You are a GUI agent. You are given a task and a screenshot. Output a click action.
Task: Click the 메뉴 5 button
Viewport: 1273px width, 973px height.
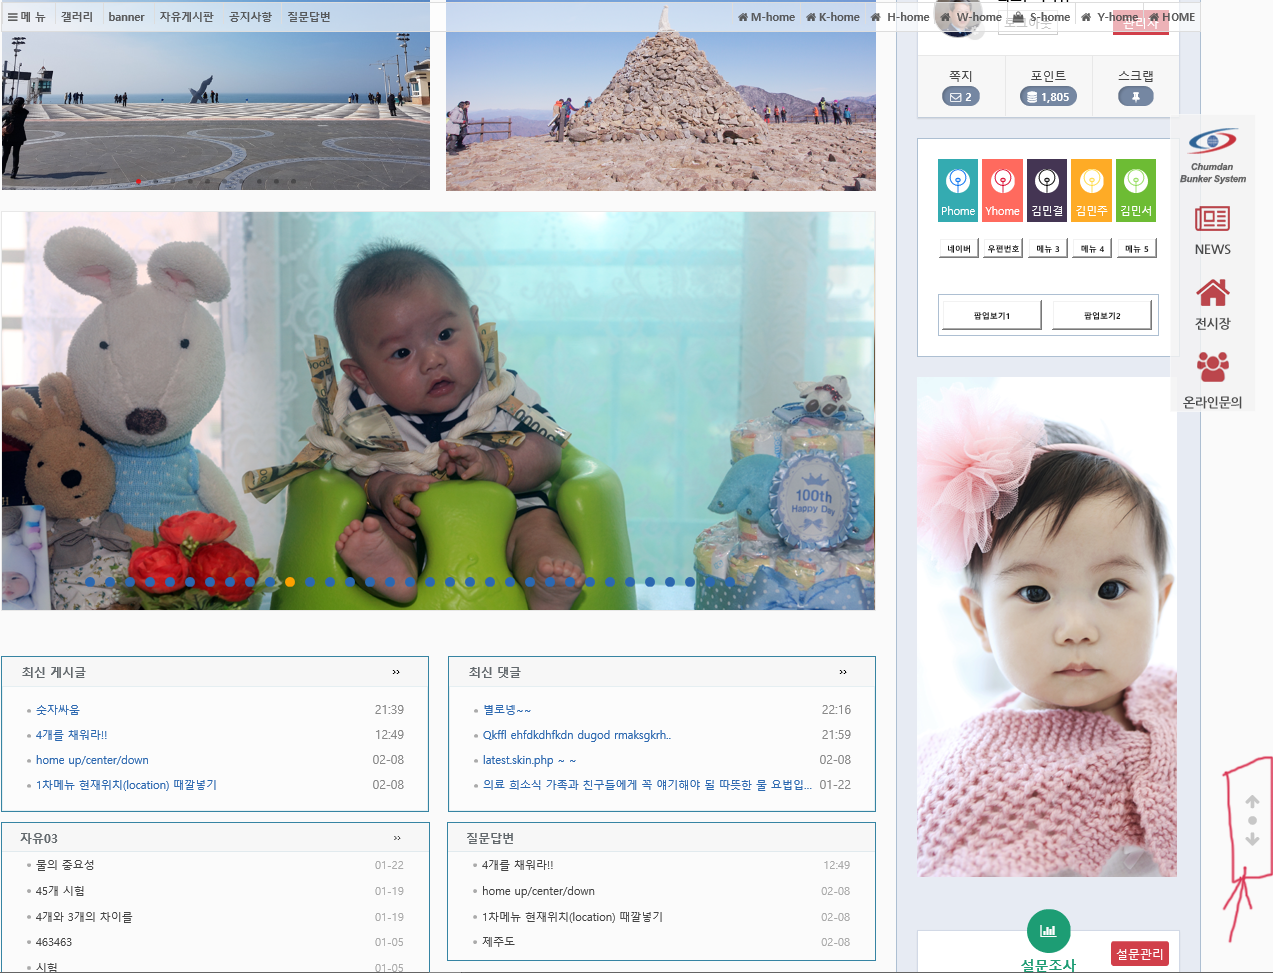point(1137,249)
